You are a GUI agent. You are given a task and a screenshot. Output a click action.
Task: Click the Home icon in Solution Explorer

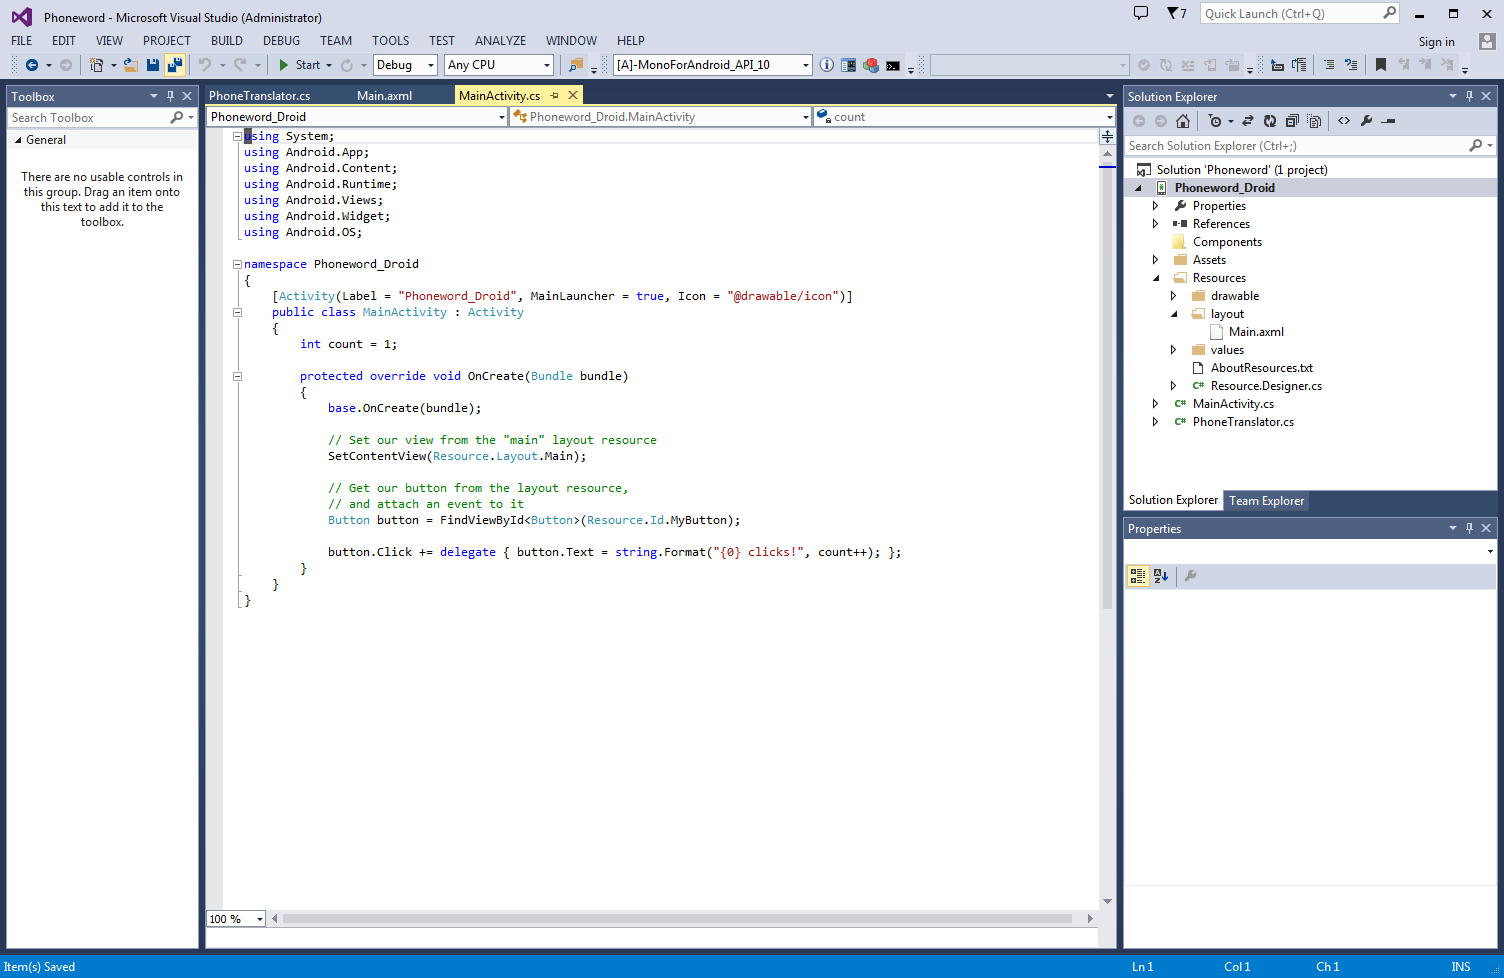pos(1183,121)
